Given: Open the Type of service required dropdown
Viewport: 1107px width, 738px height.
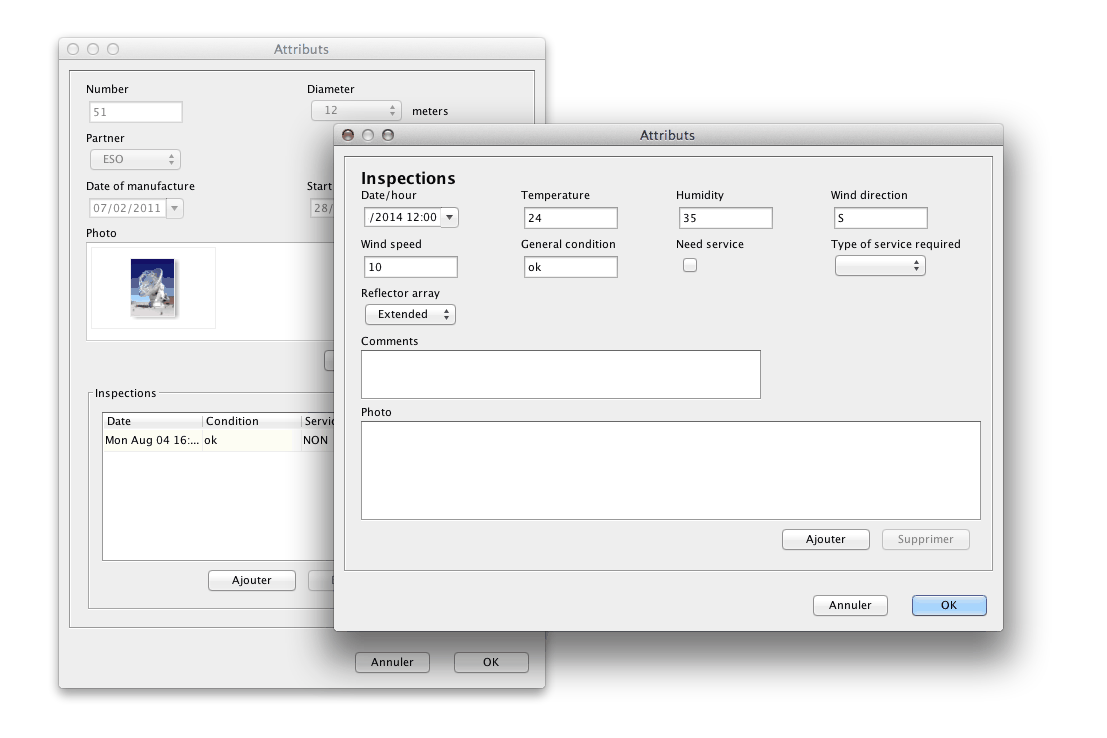Looking at the screenshot, I should [x=880, y=266].
